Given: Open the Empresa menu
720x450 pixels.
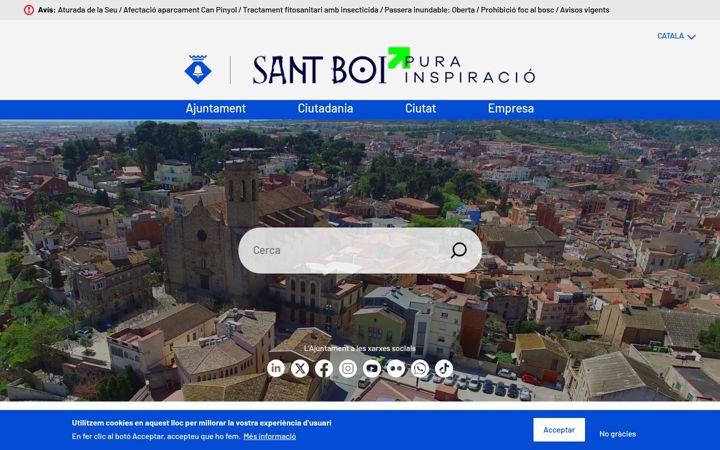Looking at the screenshot, I should click(511, 108).
